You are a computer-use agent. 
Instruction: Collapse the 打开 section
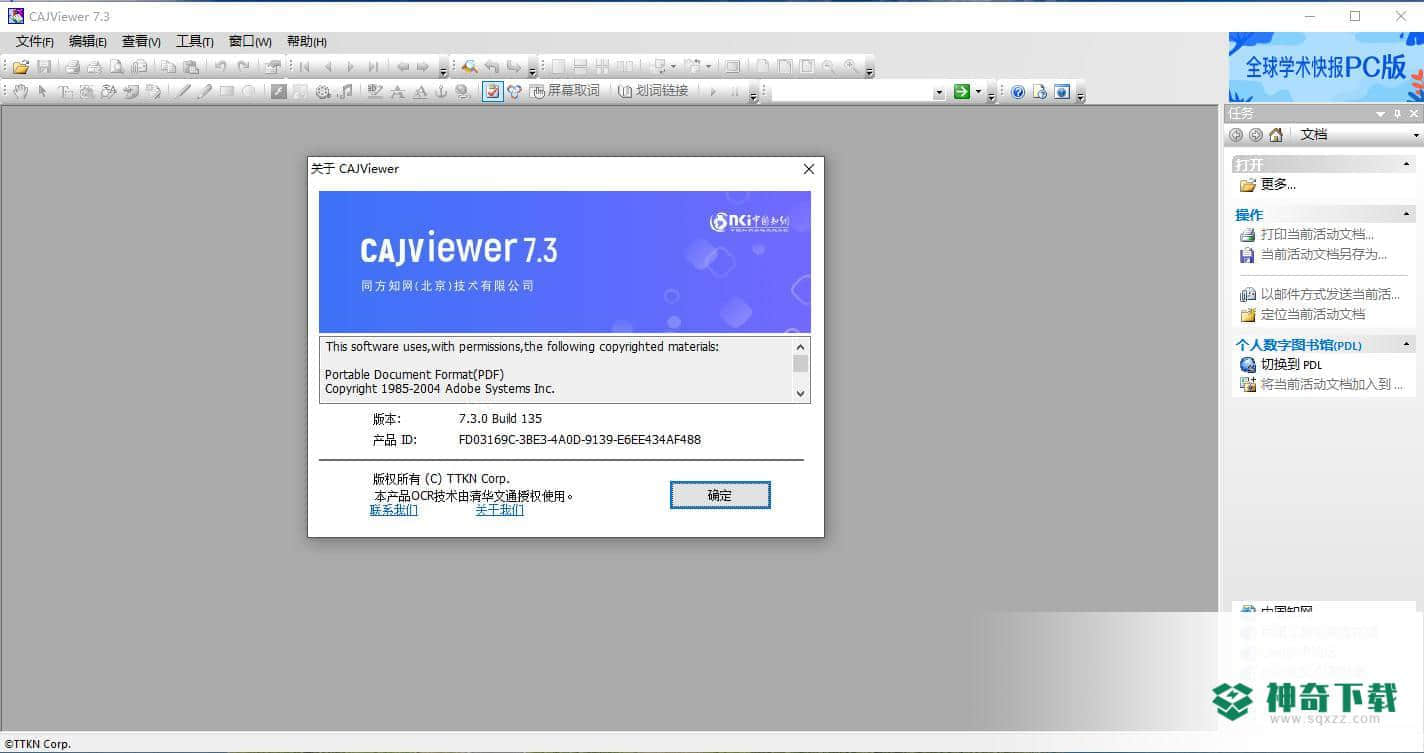1406,163
